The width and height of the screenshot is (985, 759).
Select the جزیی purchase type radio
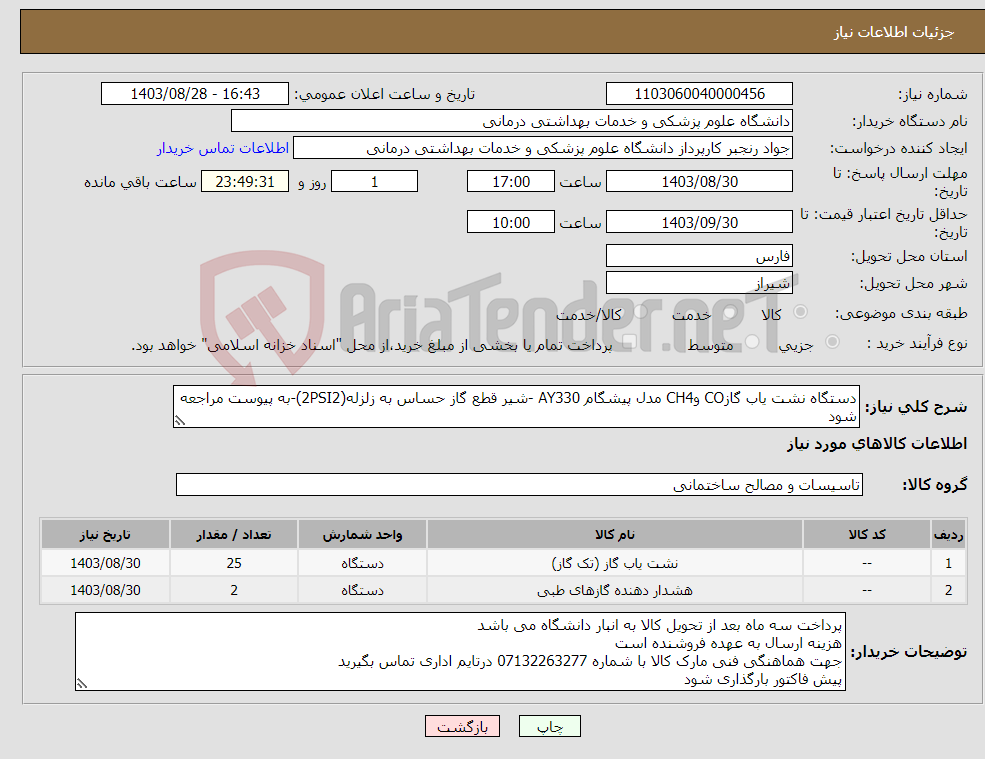tap(832, 342)
